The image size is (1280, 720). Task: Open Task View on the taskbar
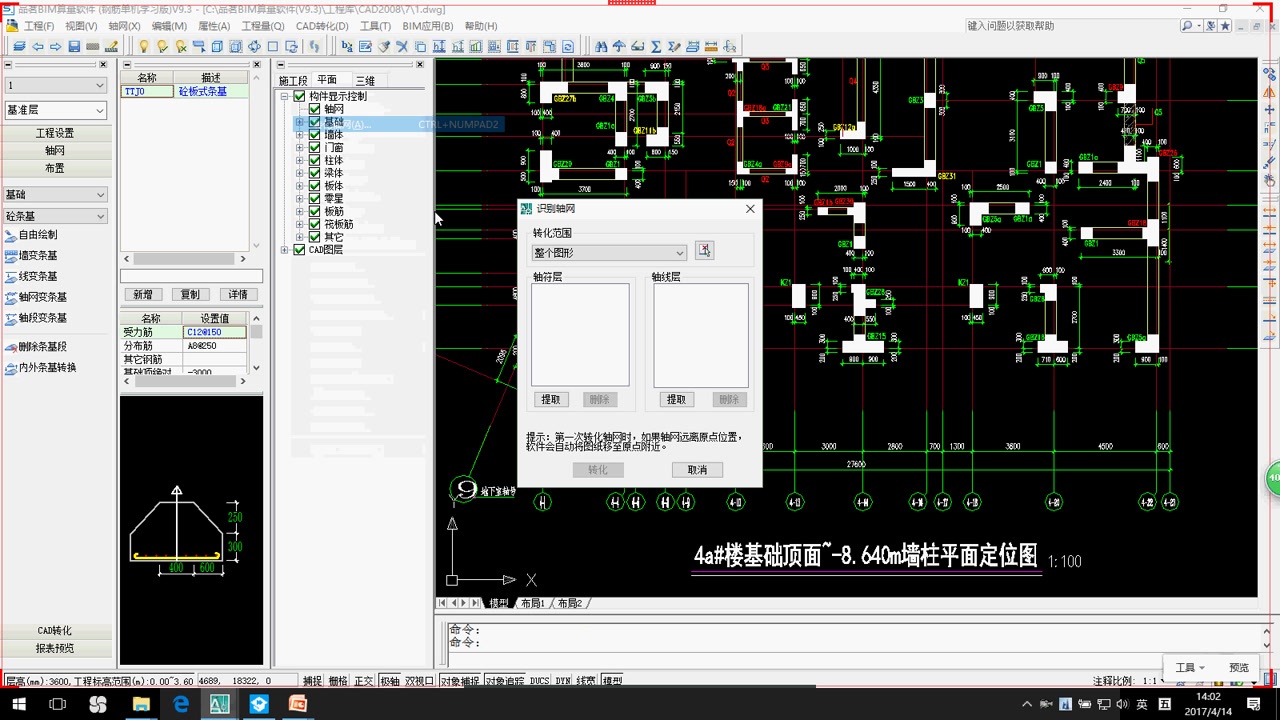click(x=57, y=704)
